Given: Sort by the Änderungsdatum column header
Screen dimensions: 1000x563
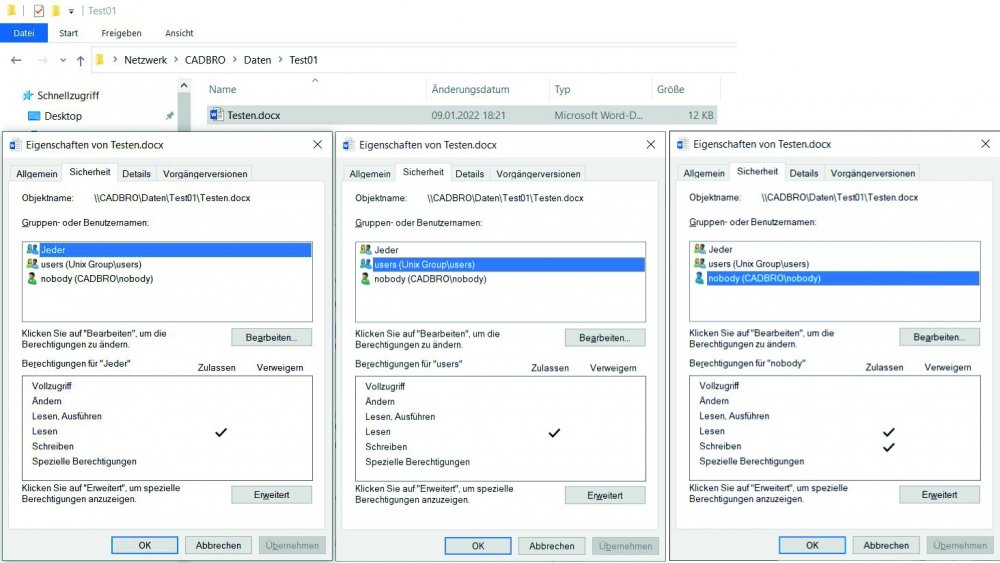Looking at the screenshot, I should 471,89.
